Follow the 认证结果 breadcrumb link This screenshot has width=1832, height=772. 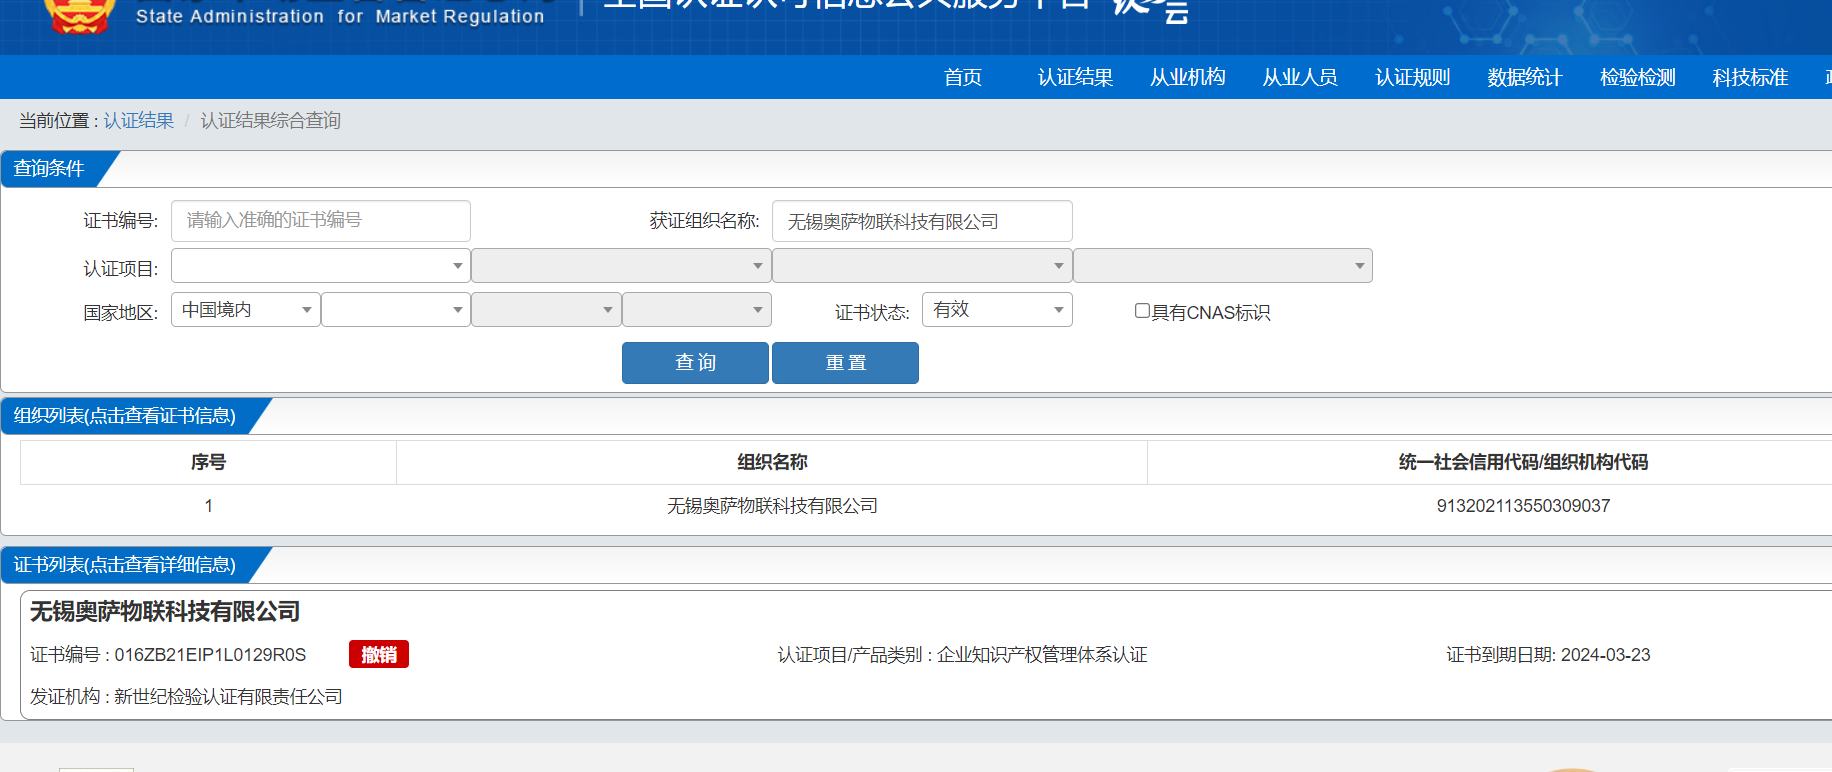tap(139, 121)
